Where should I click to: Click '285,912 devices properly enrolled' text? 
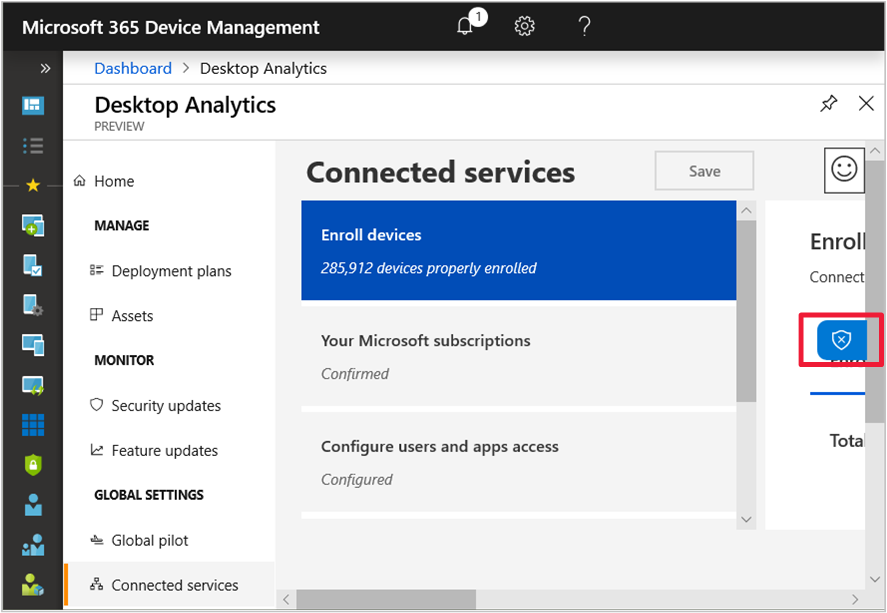pyautogui.click(x=429, y=268)
